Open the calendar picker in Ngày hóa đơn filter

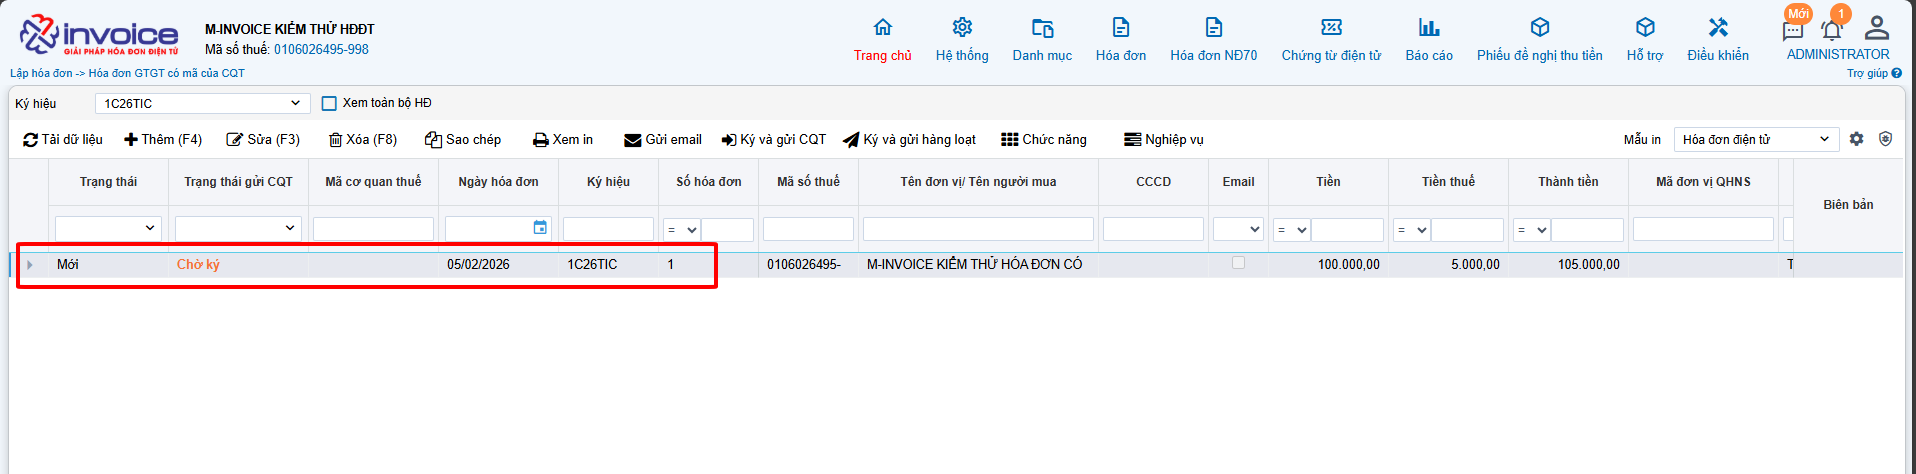[540, 228]
